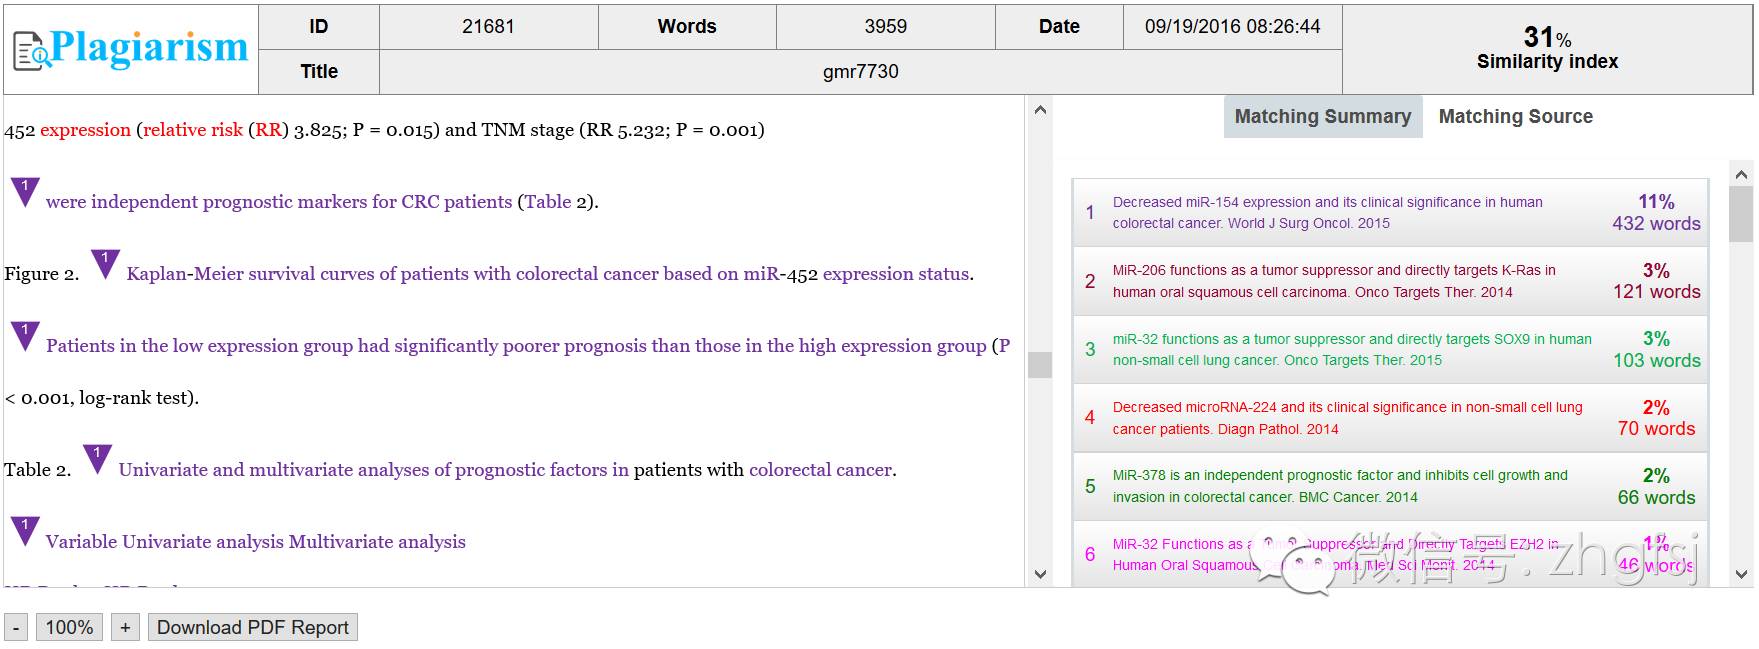Click '3% 103 words' match value
Image resolution: width=1759 pixels, height=649 pixels.
point(1656,349)
